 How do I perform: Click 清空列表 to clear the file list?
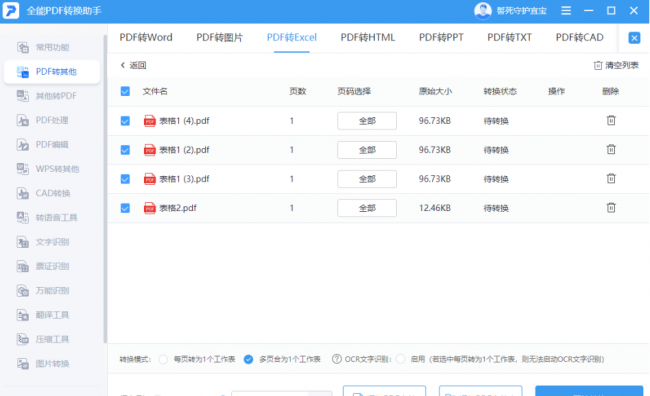click(616, 65)
